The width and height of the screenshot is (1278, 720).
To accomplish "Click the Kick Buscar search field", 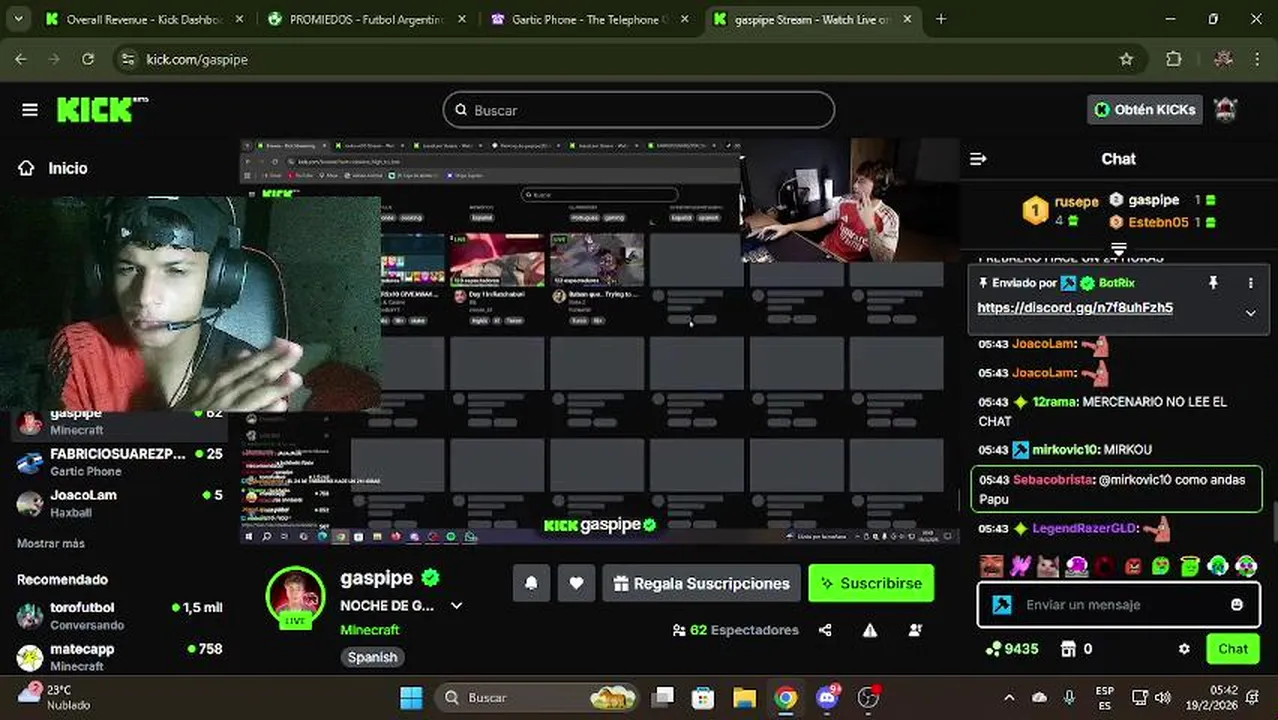I will coord(639,110).
